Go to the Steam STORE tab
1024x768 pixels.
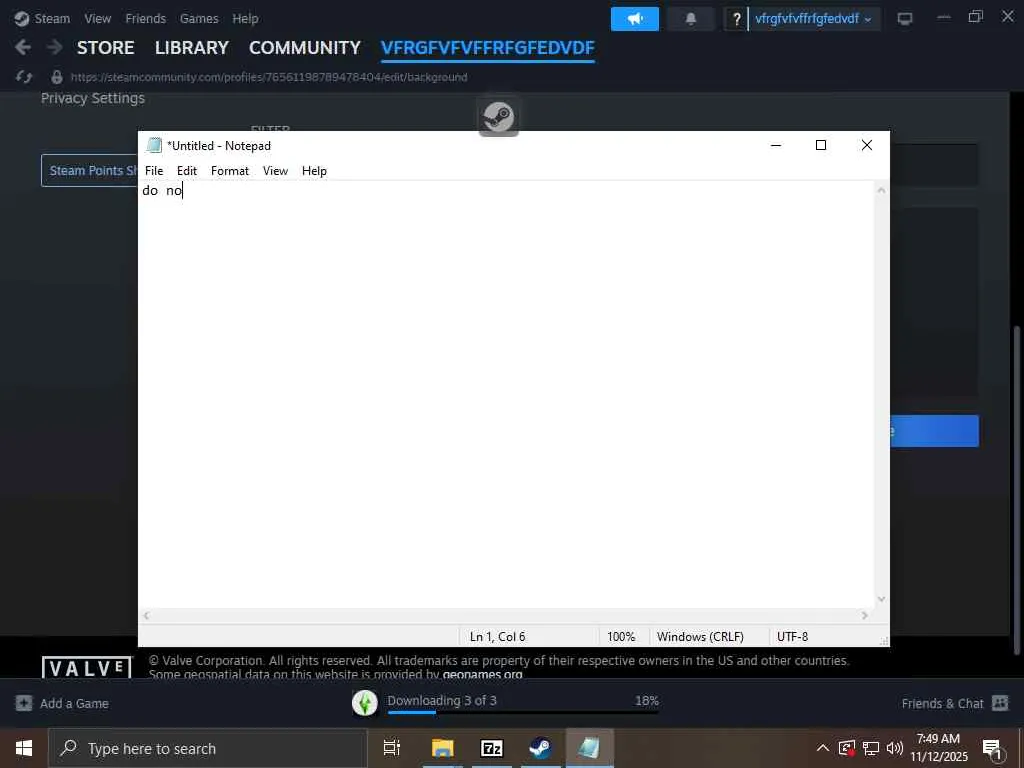point(106,48)
